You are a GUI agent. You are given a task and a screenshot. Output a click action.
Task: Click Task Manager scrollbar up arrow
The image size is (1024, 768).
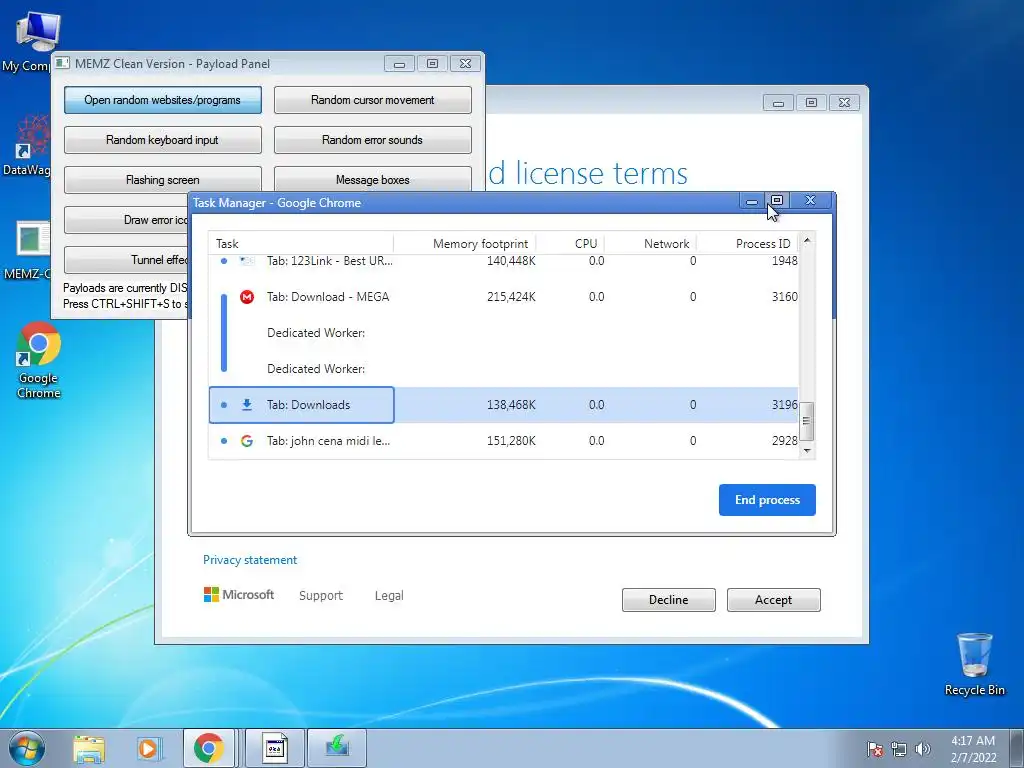807,241
